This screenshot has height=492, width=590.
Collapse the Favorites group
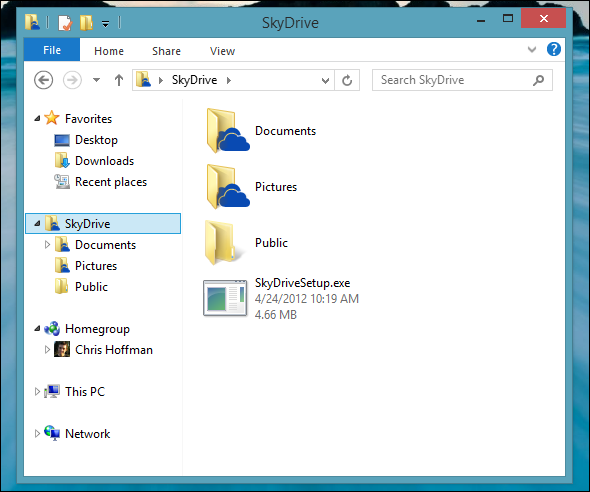click(x=37, y=118)
